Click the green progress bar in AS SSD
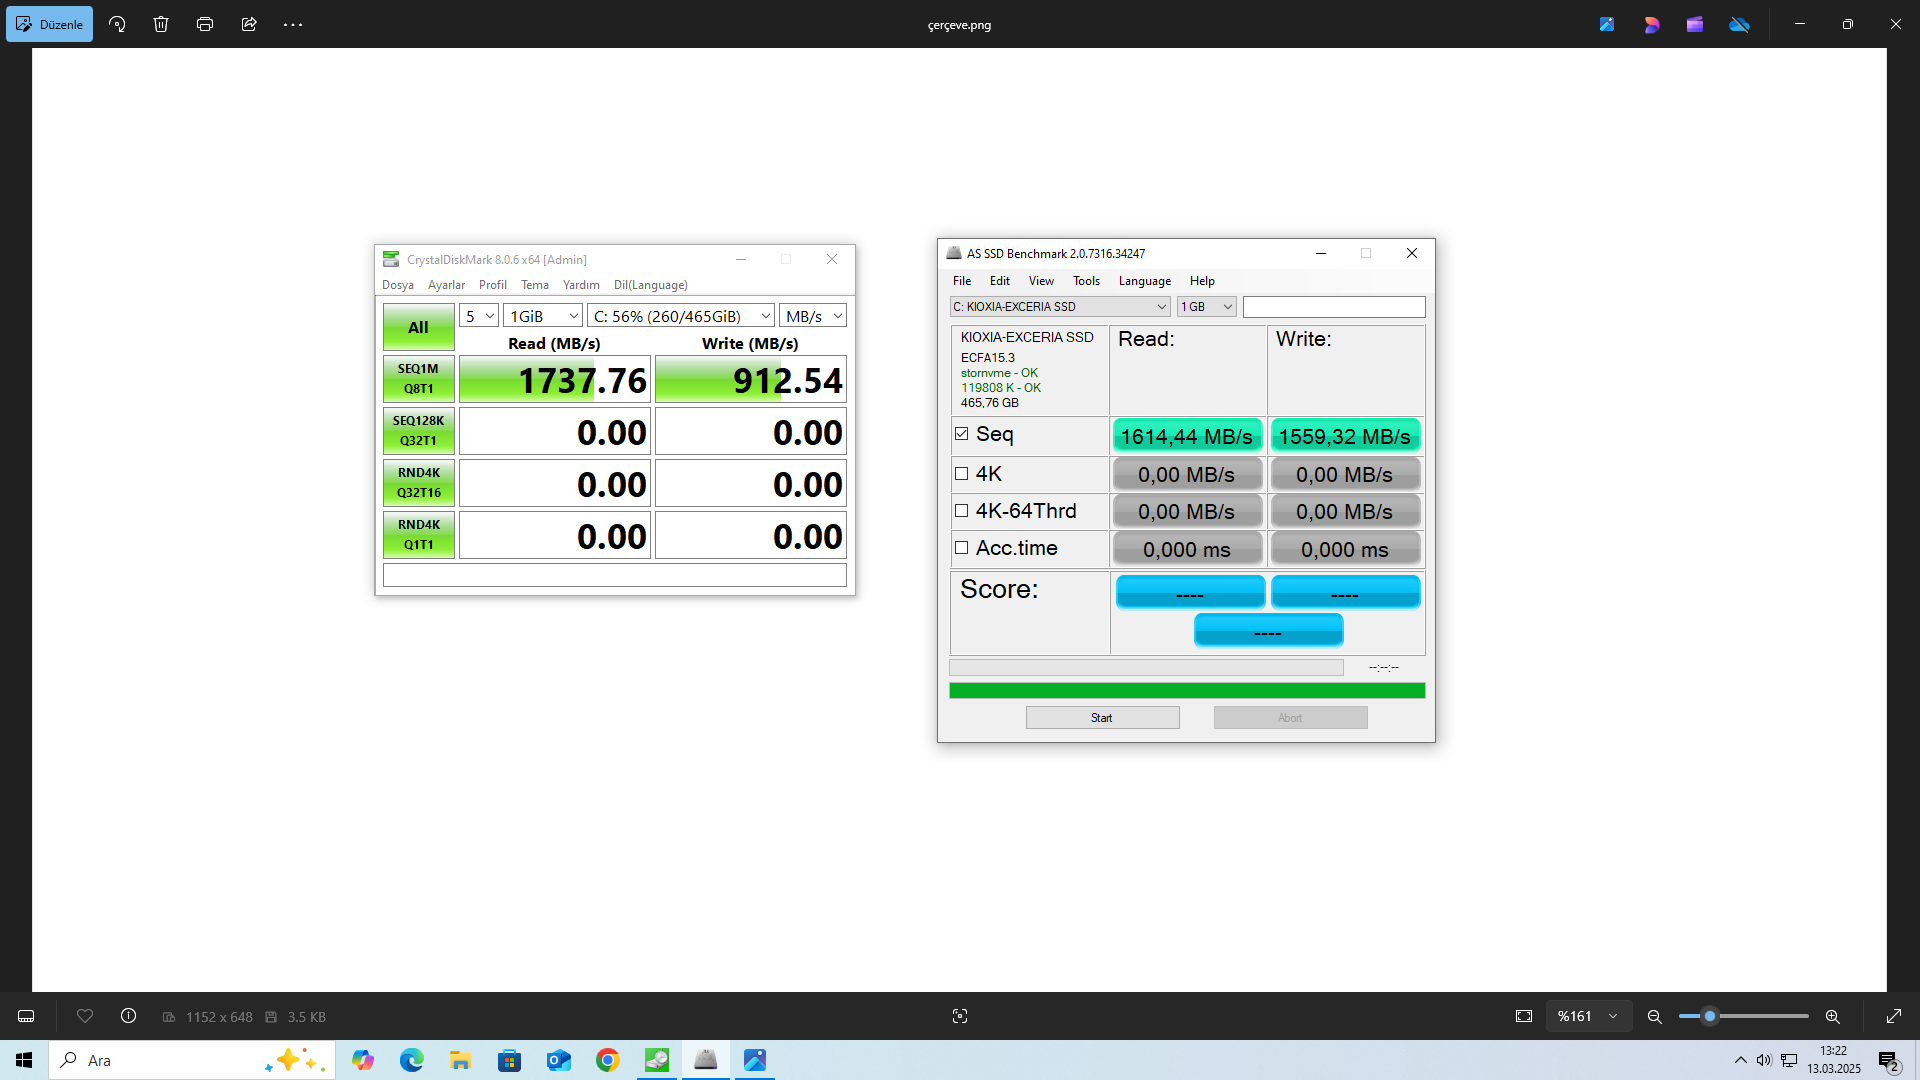1920x1080 pixels. [x=1187, y=691]
